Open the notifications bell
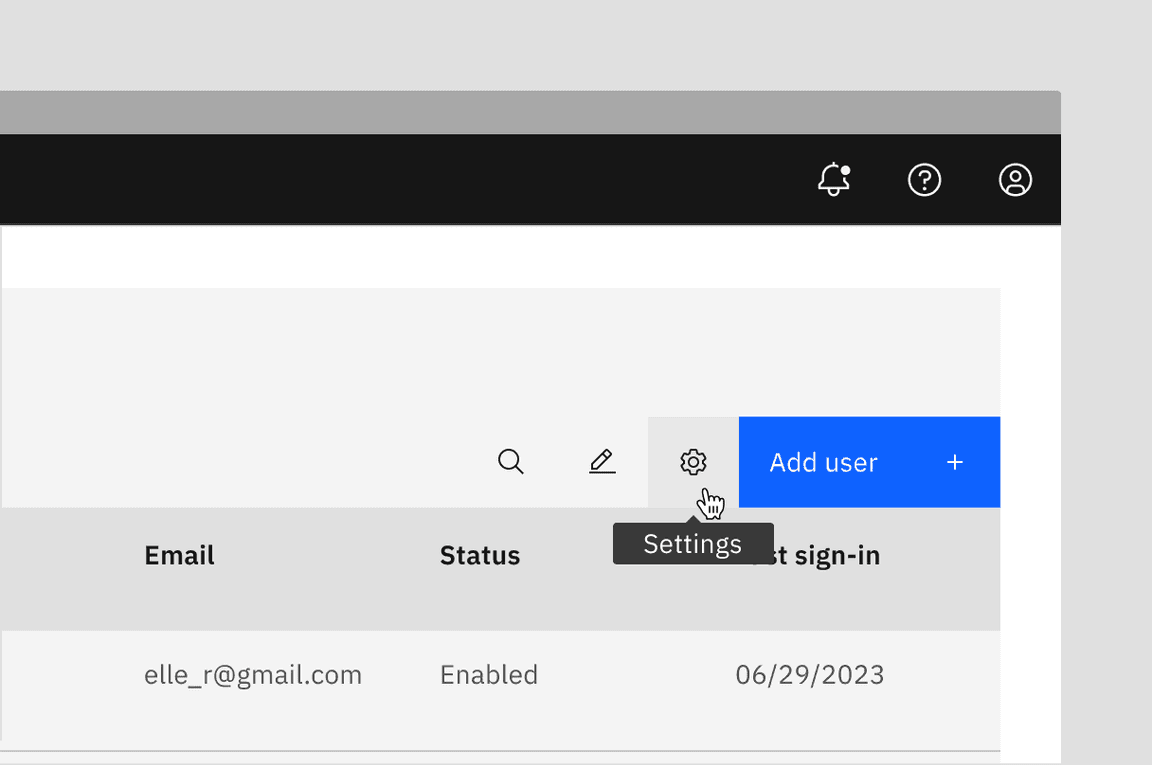 pyautogui.click(x=833, y=181)
